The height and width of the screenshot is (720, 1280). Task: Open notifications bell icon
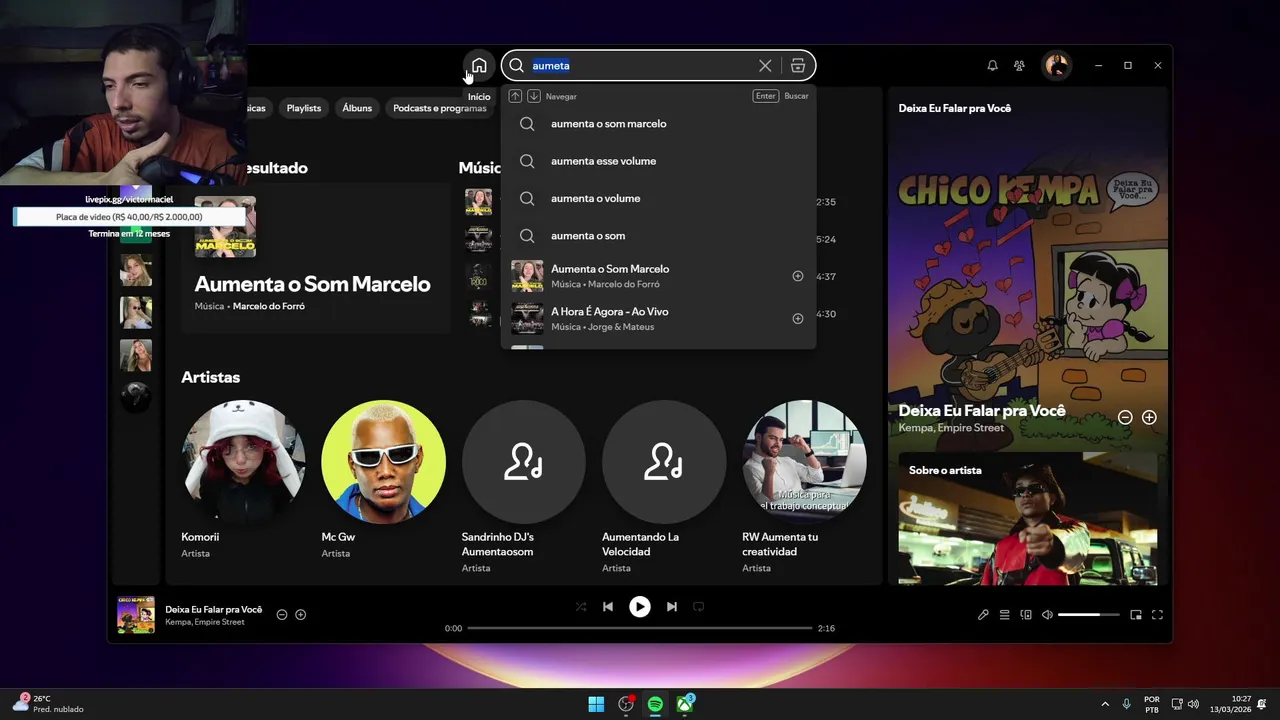pyautogui.click(x=992, y=66)
